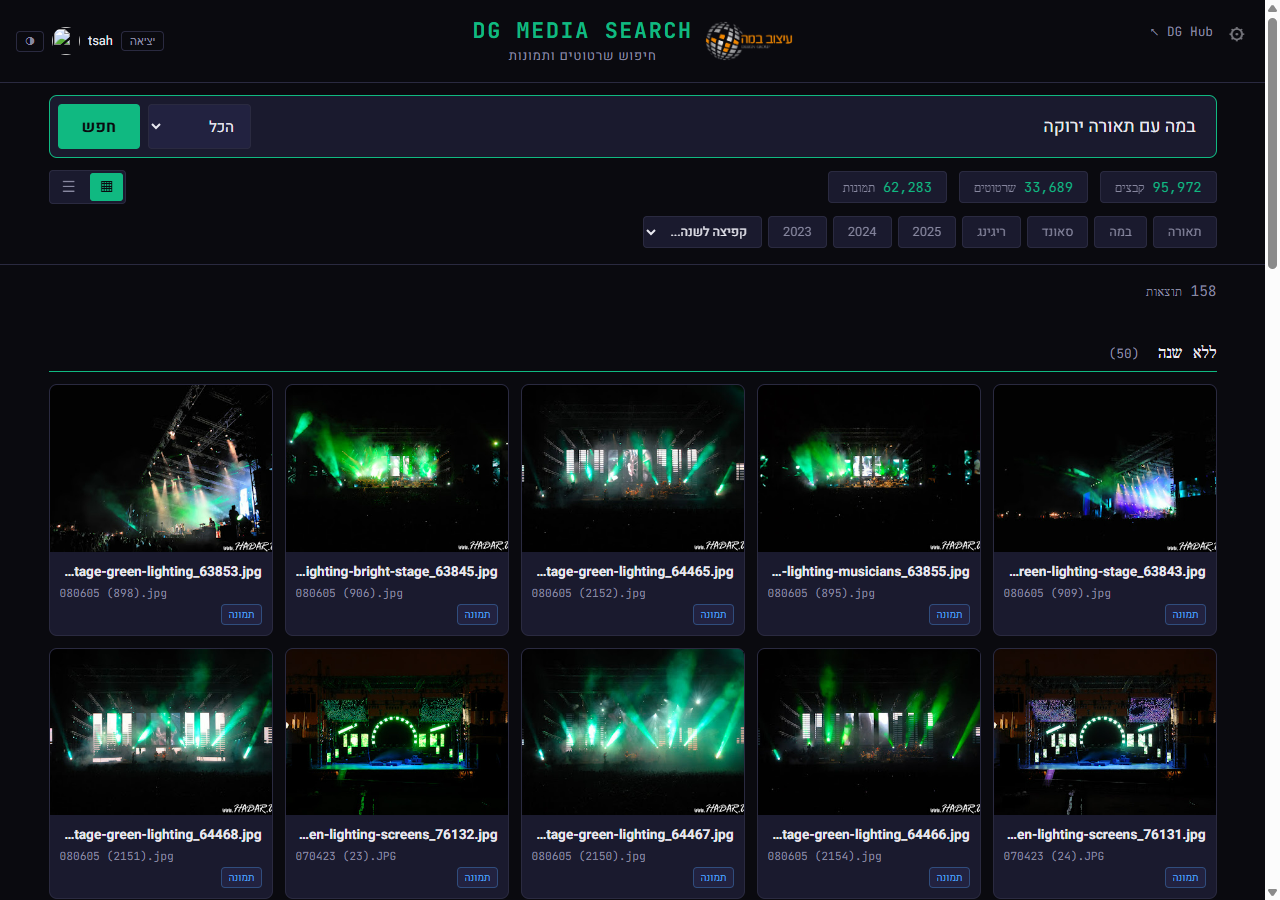Click תמונה badge on 080605 (895).jpg card
This screenshot has height=900, width=1280.
(949, 614)
